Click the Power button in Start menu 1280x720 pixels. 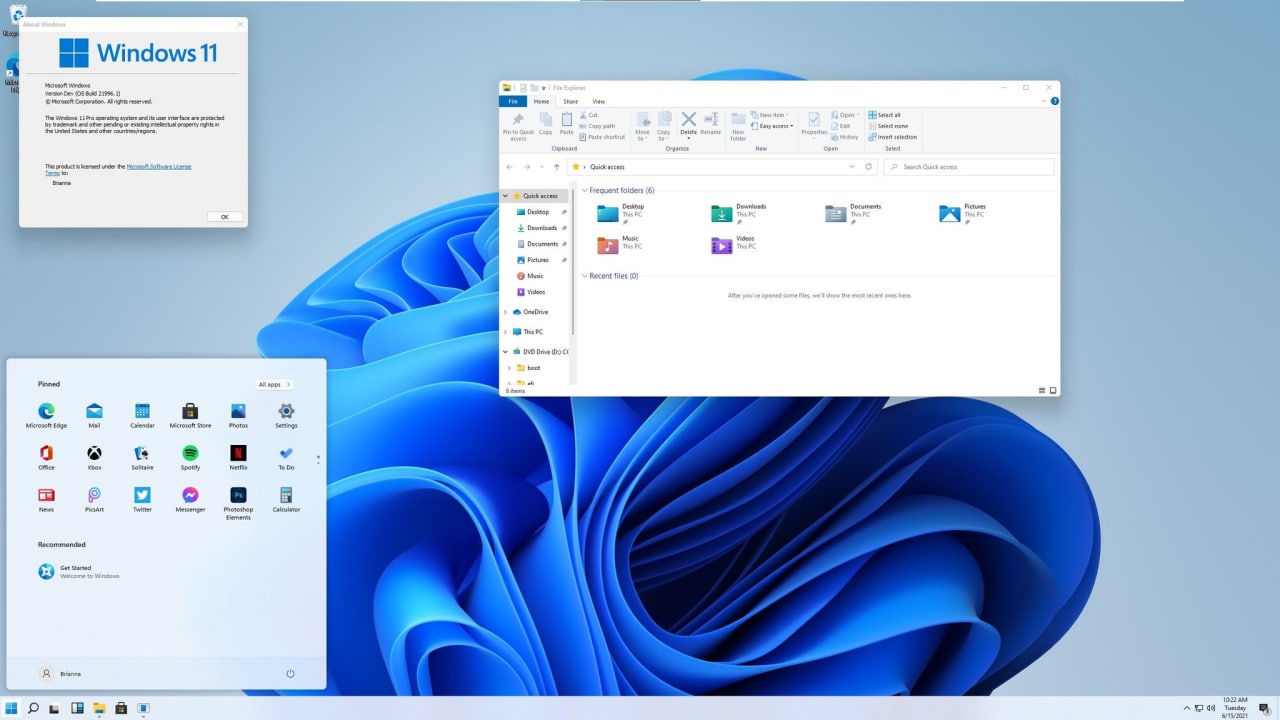(x=290, y=673)
